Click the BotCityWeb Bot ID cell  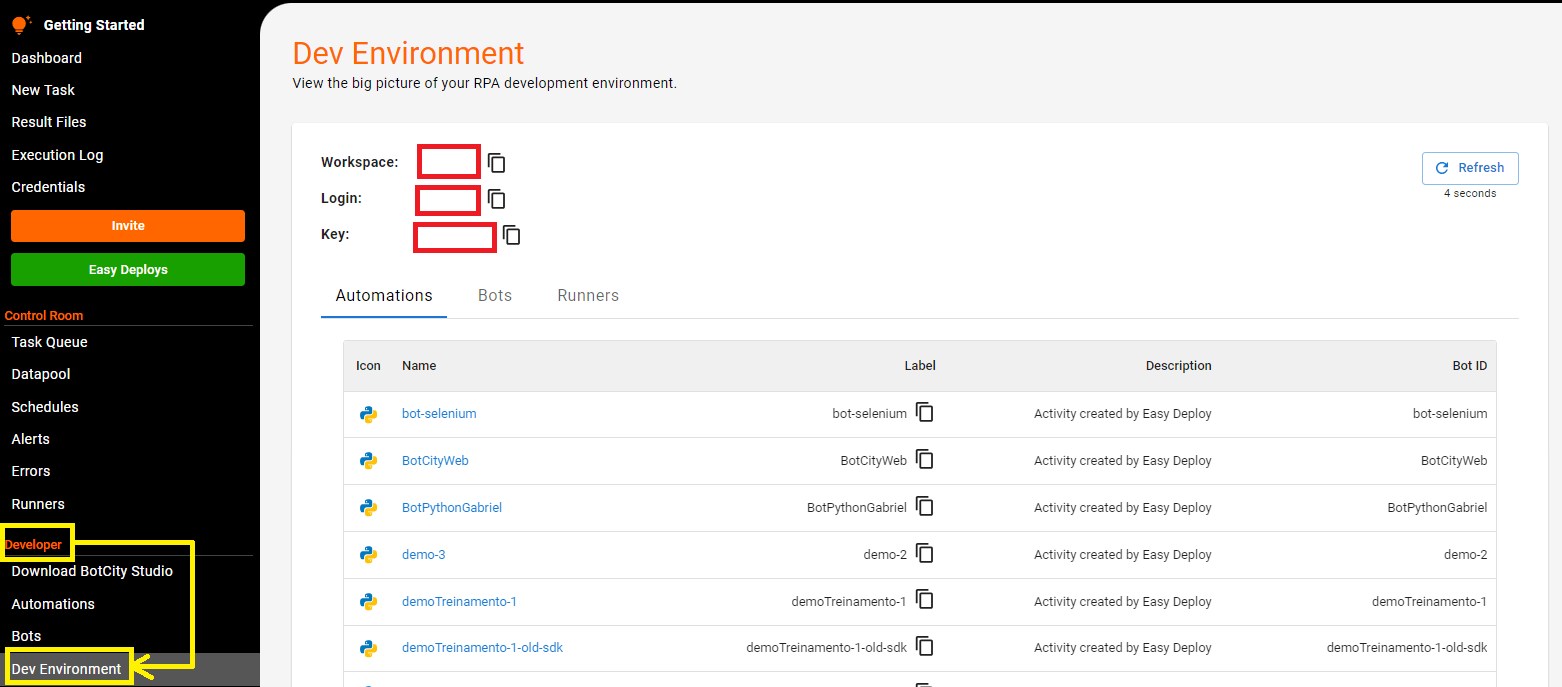pos(1454,460)
